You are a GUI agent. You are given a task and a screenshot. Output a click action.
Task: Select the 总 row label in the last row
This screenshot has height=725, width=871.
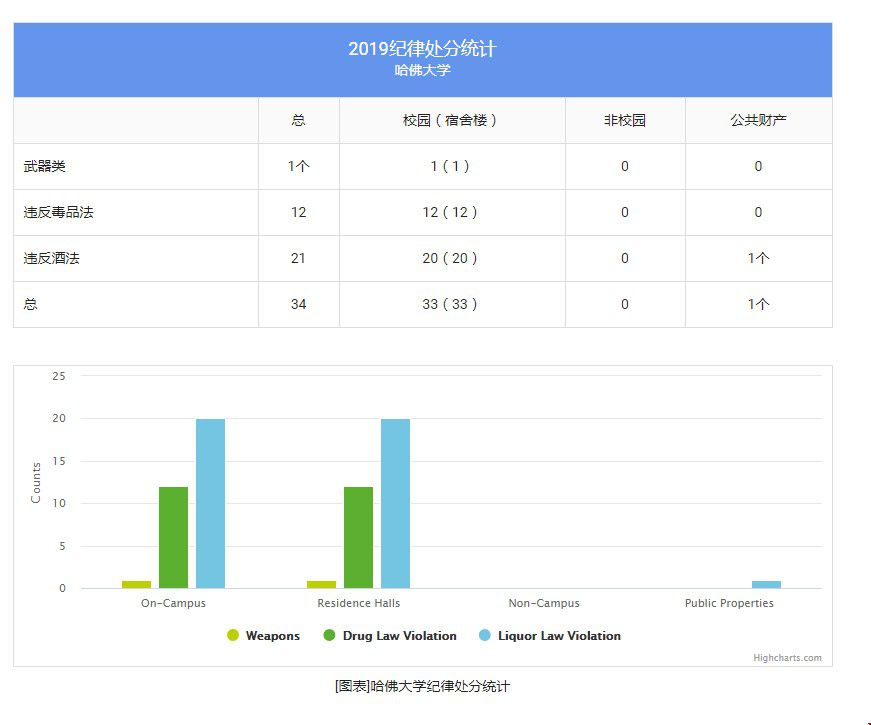pos(31,304)
